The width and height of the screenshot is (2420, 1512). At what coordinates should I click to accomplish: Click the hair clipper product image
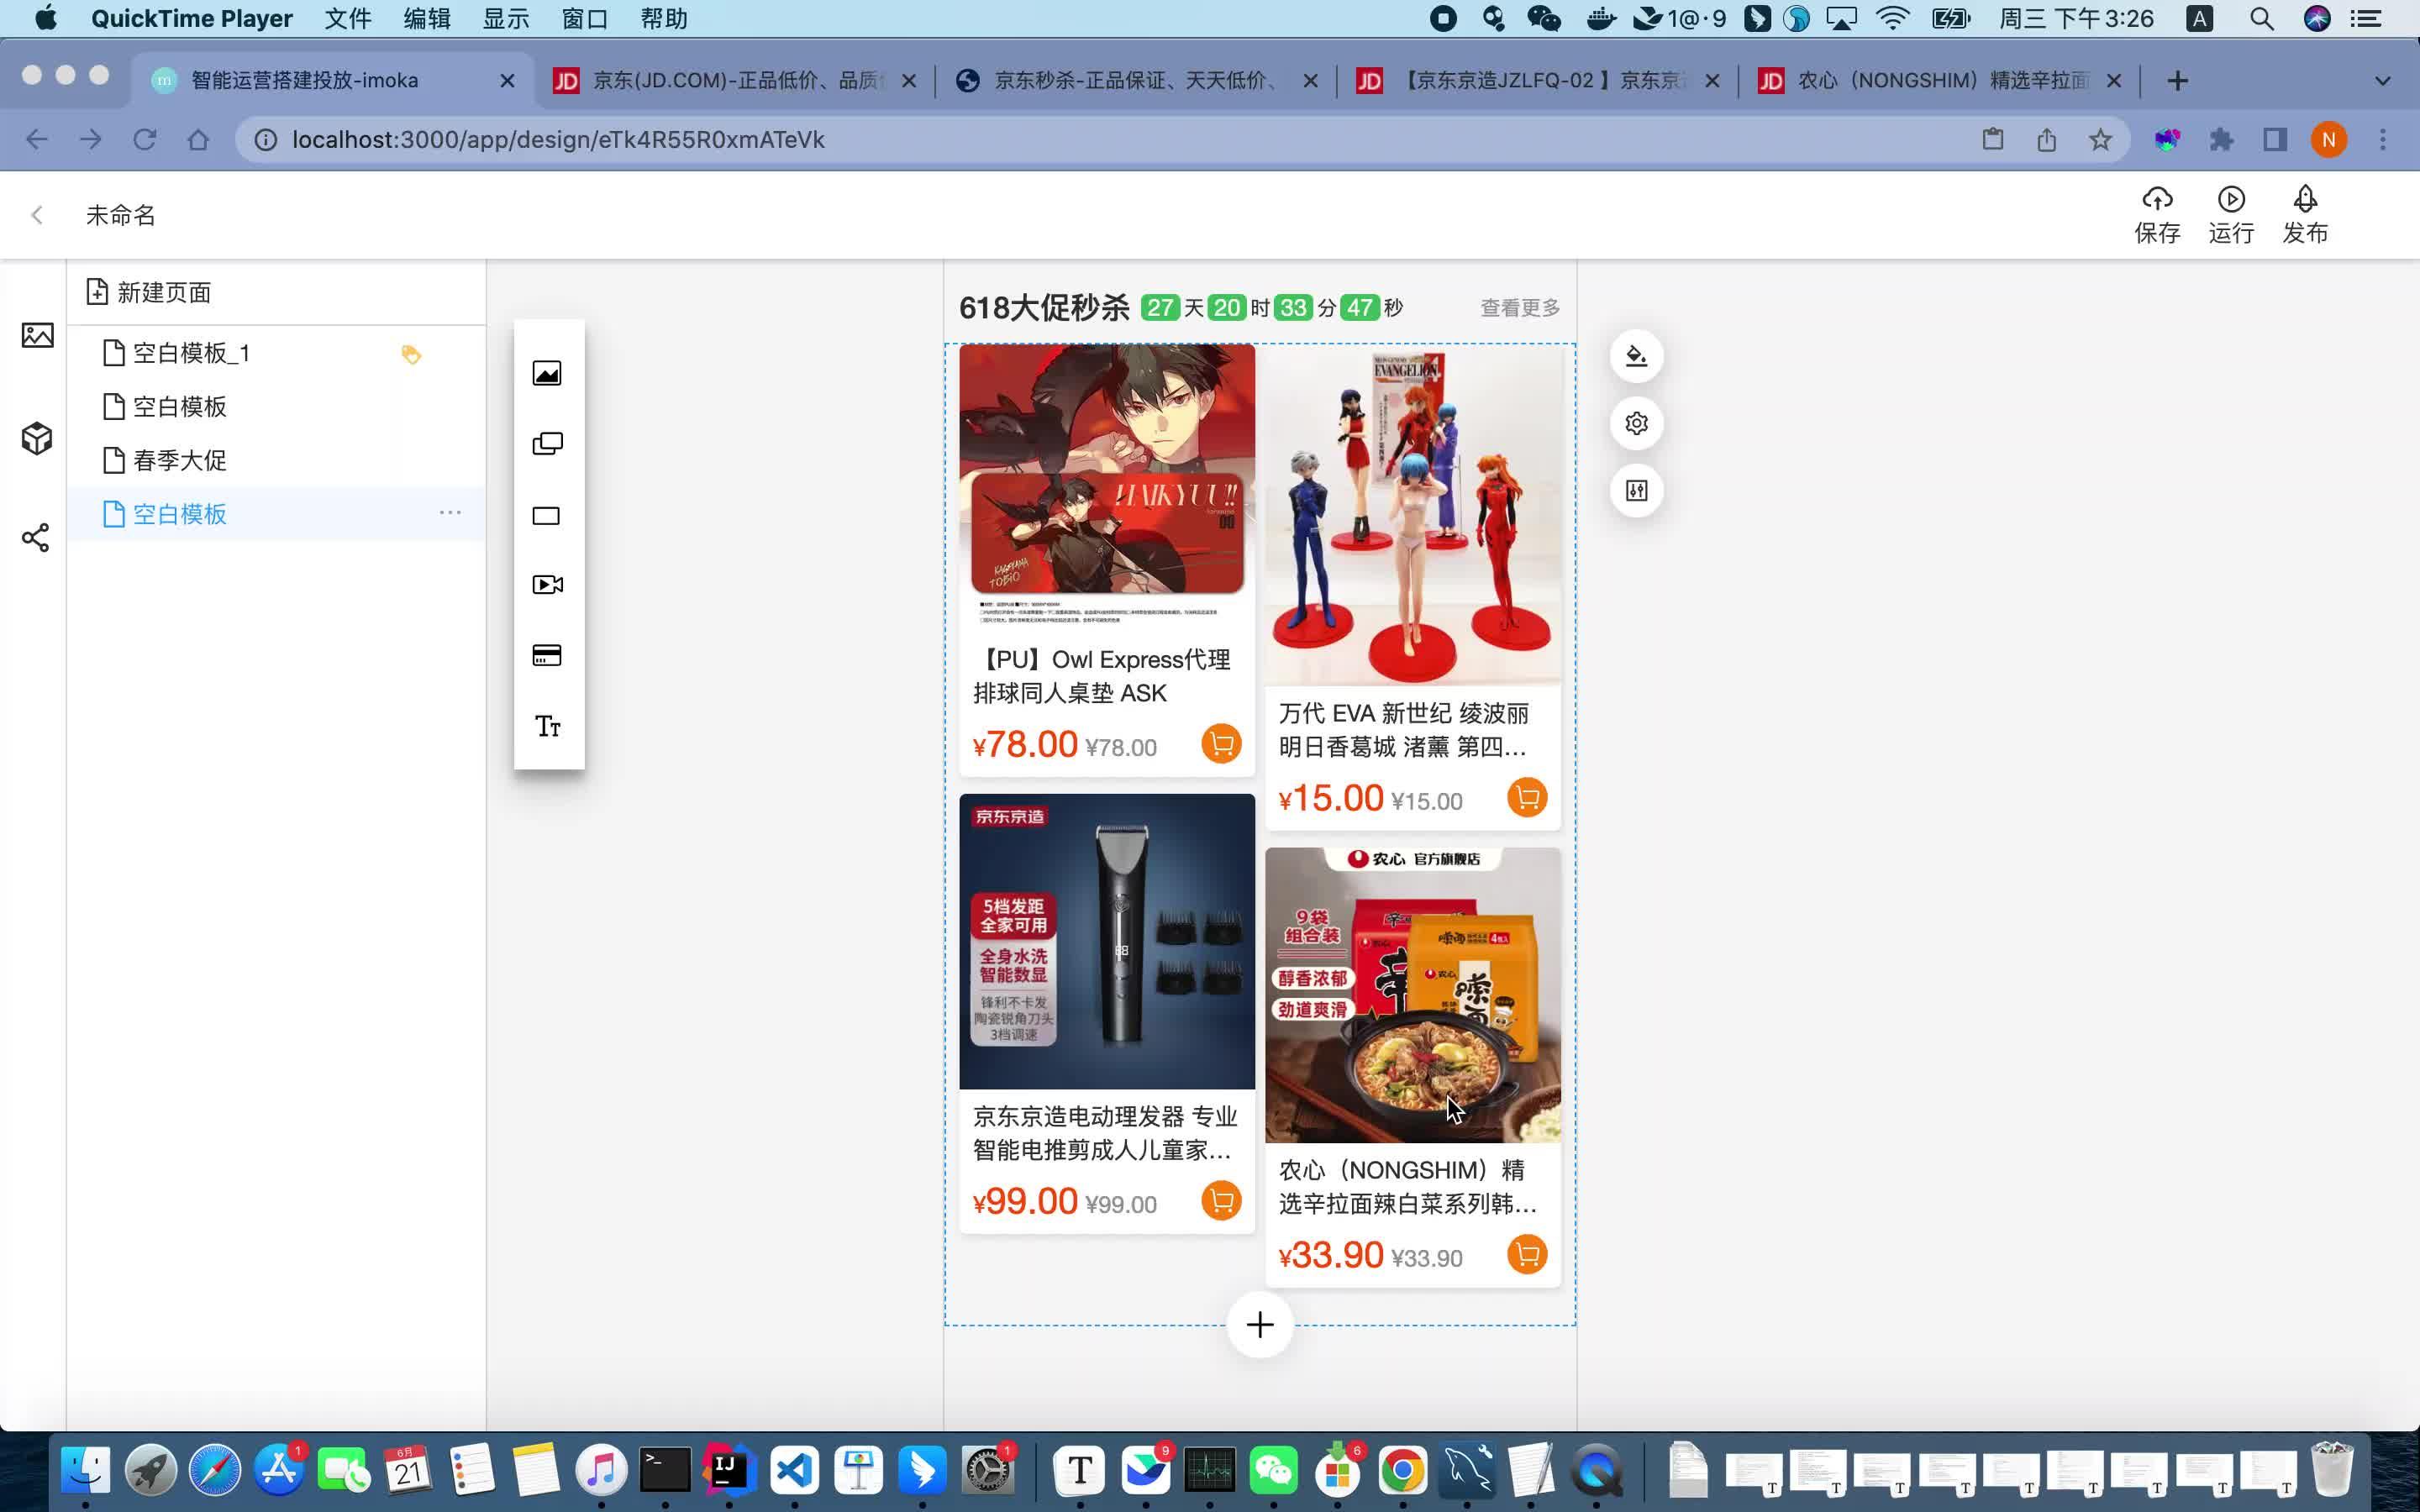(x=1107, y=942)
